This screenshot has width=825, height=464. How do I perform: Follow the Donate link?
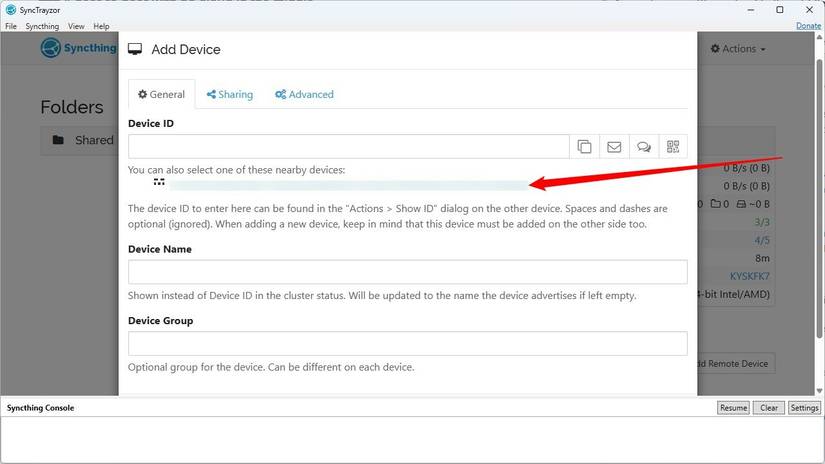pyautogui.click(x=808, y=26)
